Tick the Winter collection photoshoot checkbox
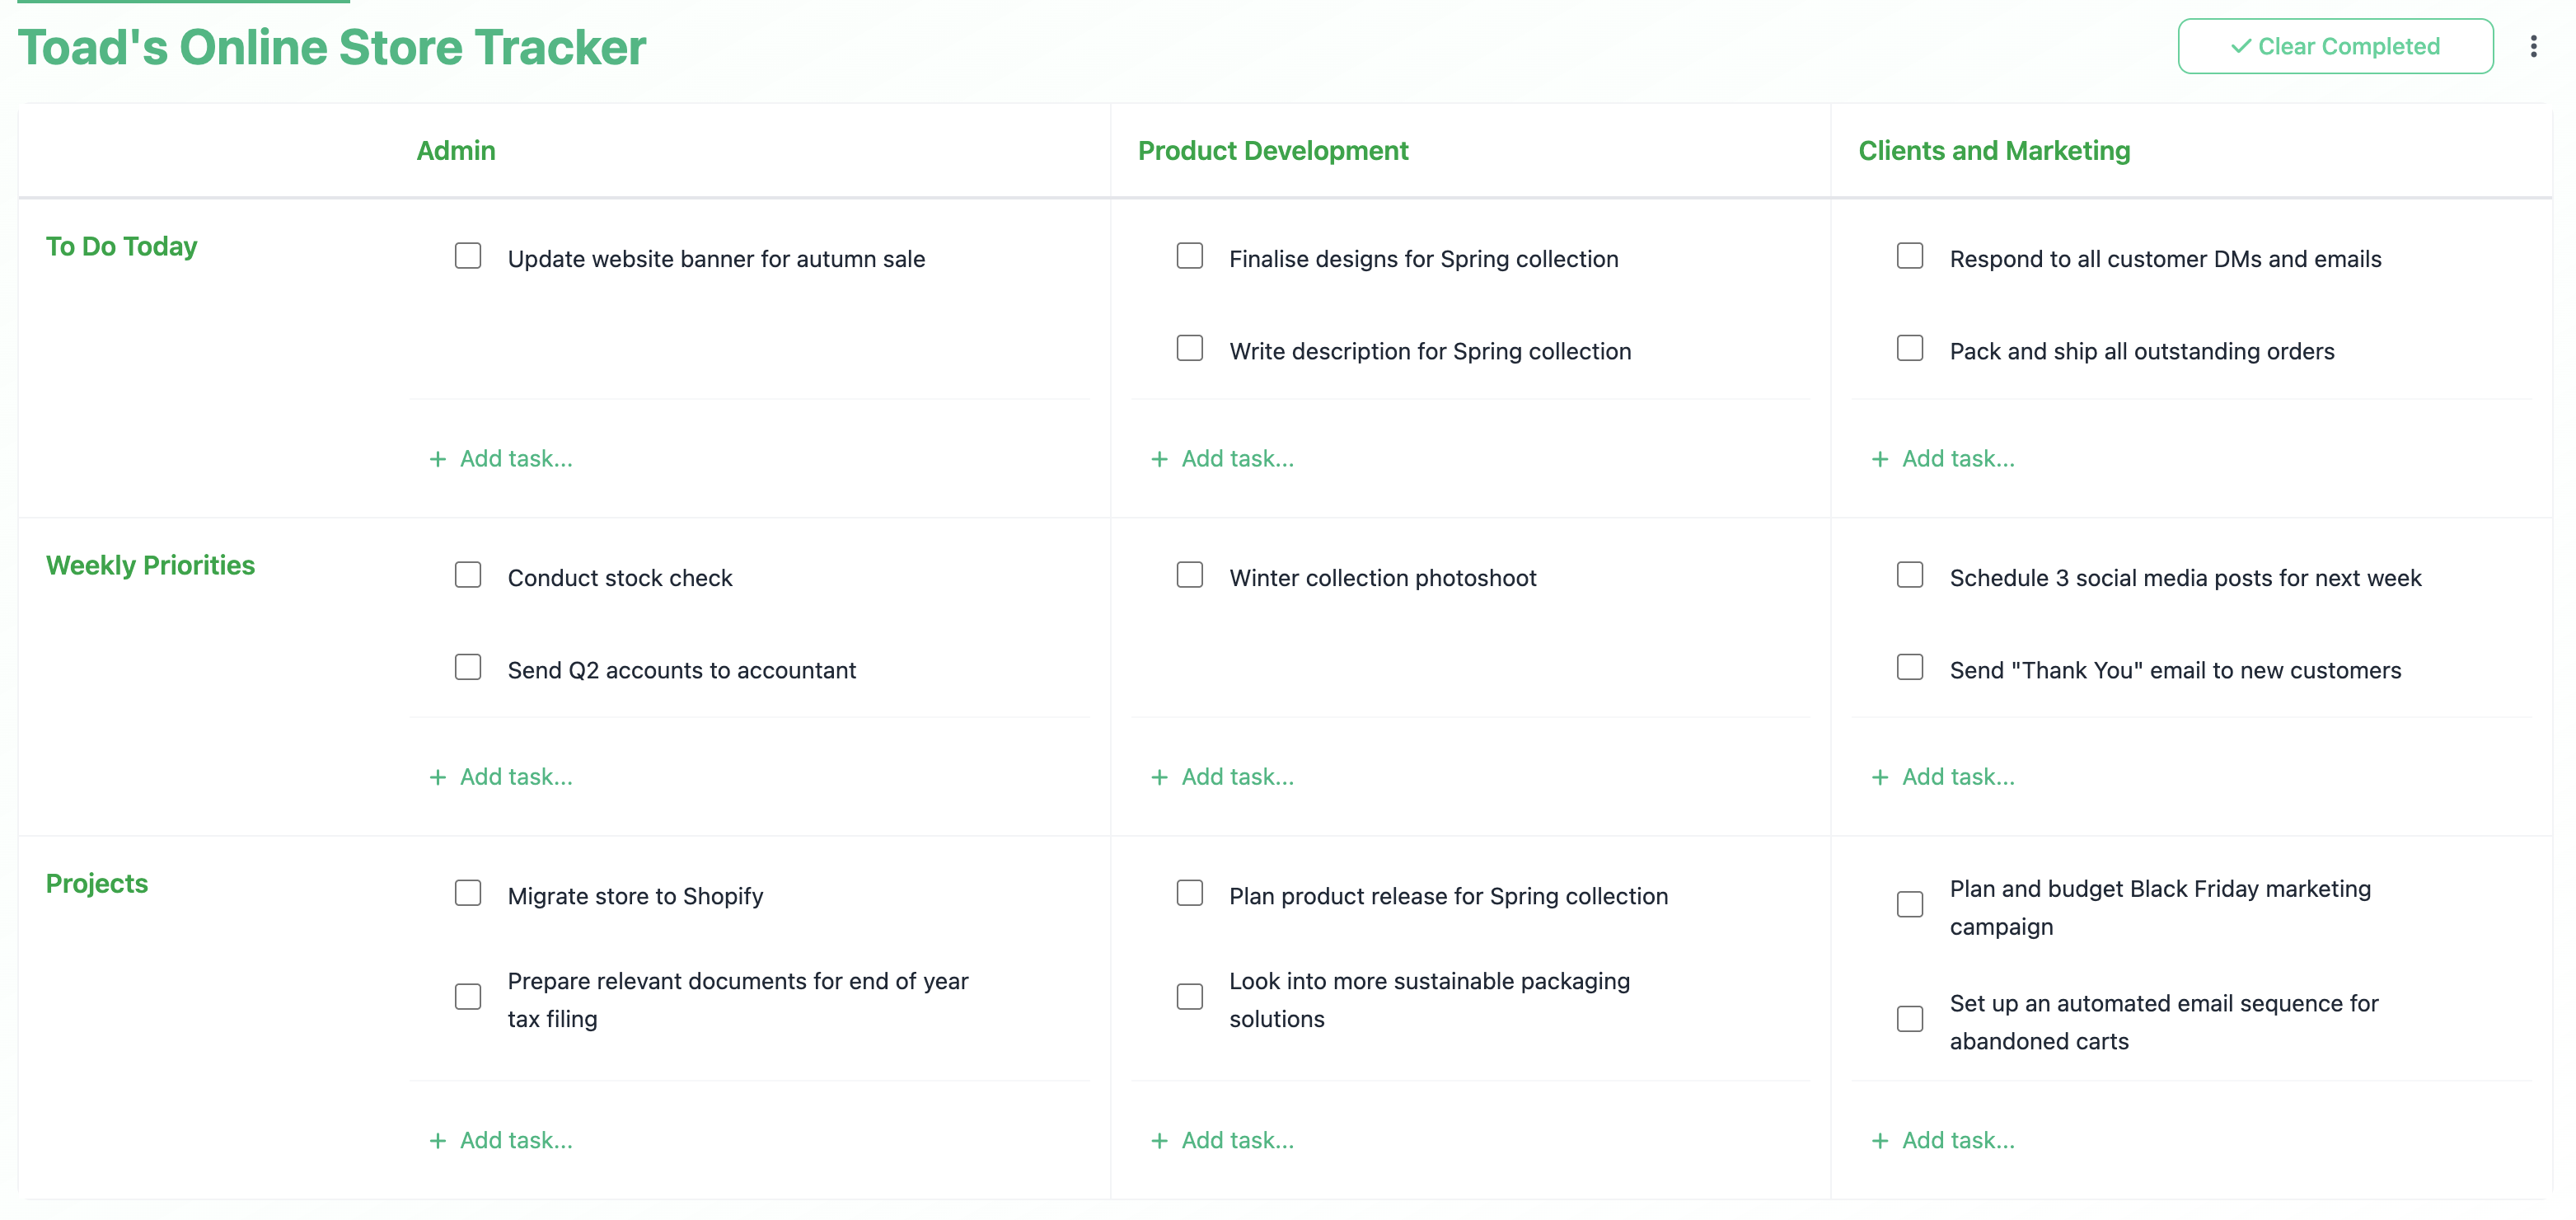The height and width of the screenshot is (1220, 2576). click(1189, 575)
